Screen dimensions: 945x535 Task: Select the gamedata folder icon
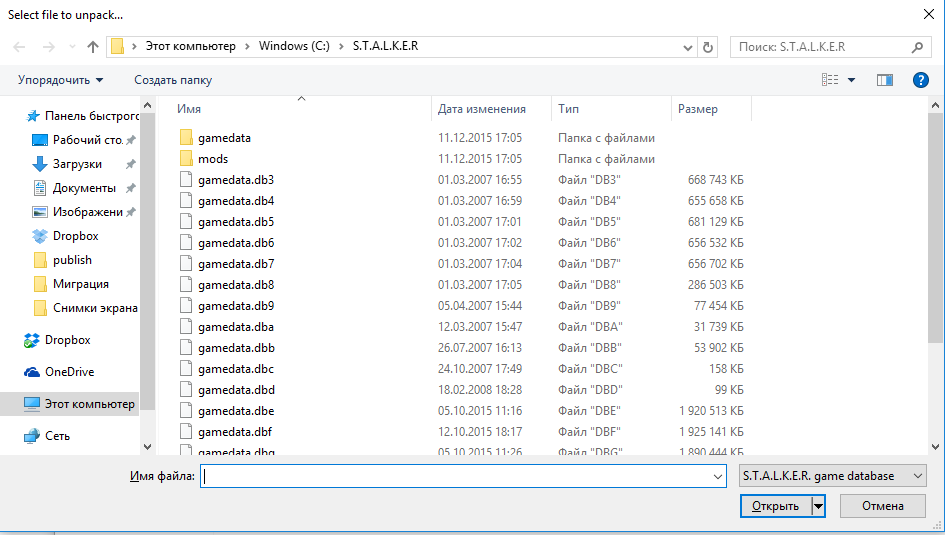click(x=186, y=138)
